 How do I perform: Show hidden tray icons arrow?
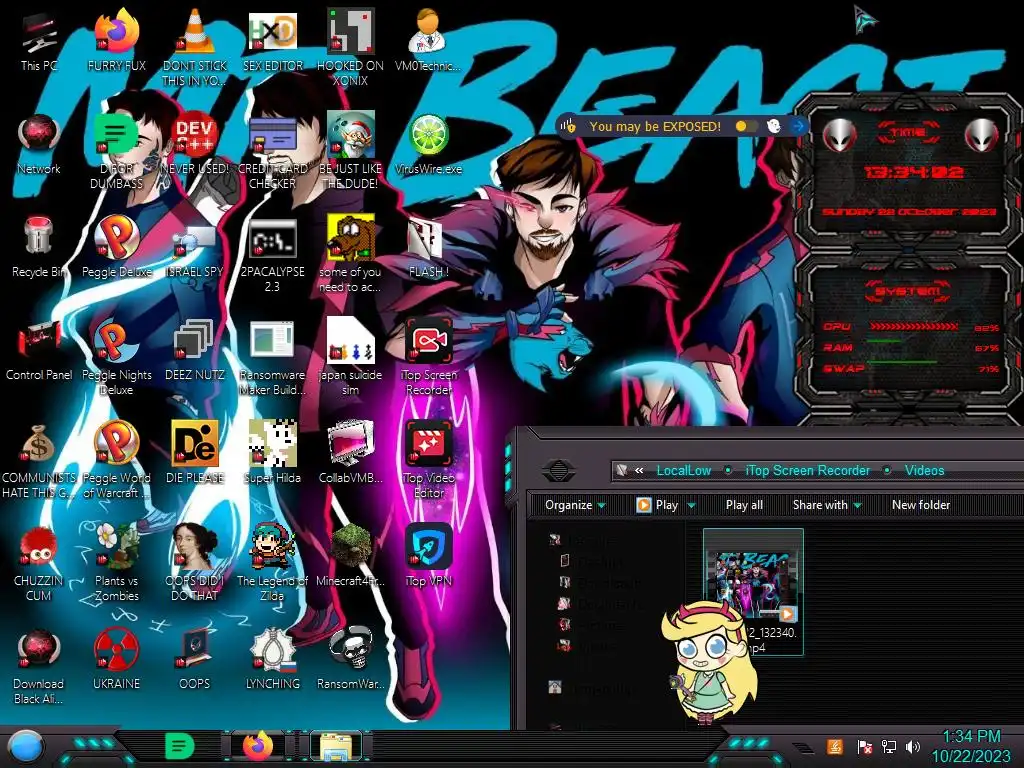[805, 748]
